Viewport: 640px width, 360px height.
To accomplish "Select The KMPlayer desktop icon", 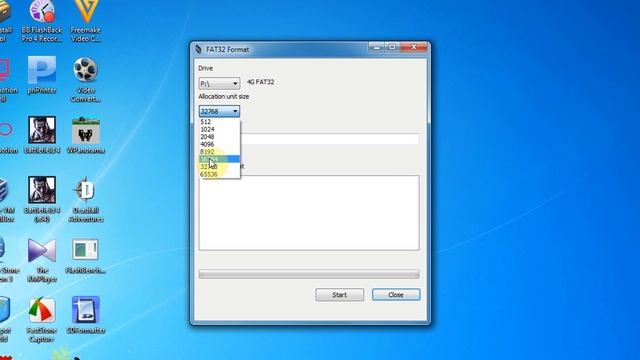I will 42,260.
